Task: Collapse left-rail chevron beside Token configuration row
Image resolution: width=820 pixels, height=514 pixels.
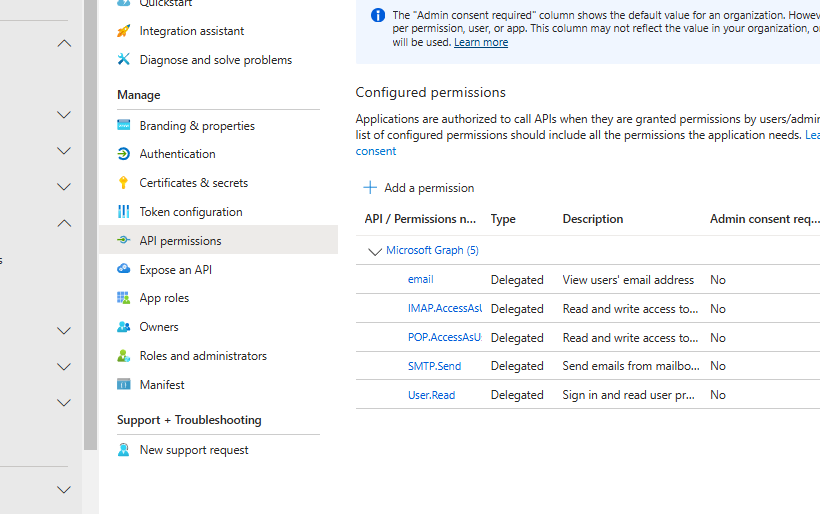Action: tap(64, 223)
